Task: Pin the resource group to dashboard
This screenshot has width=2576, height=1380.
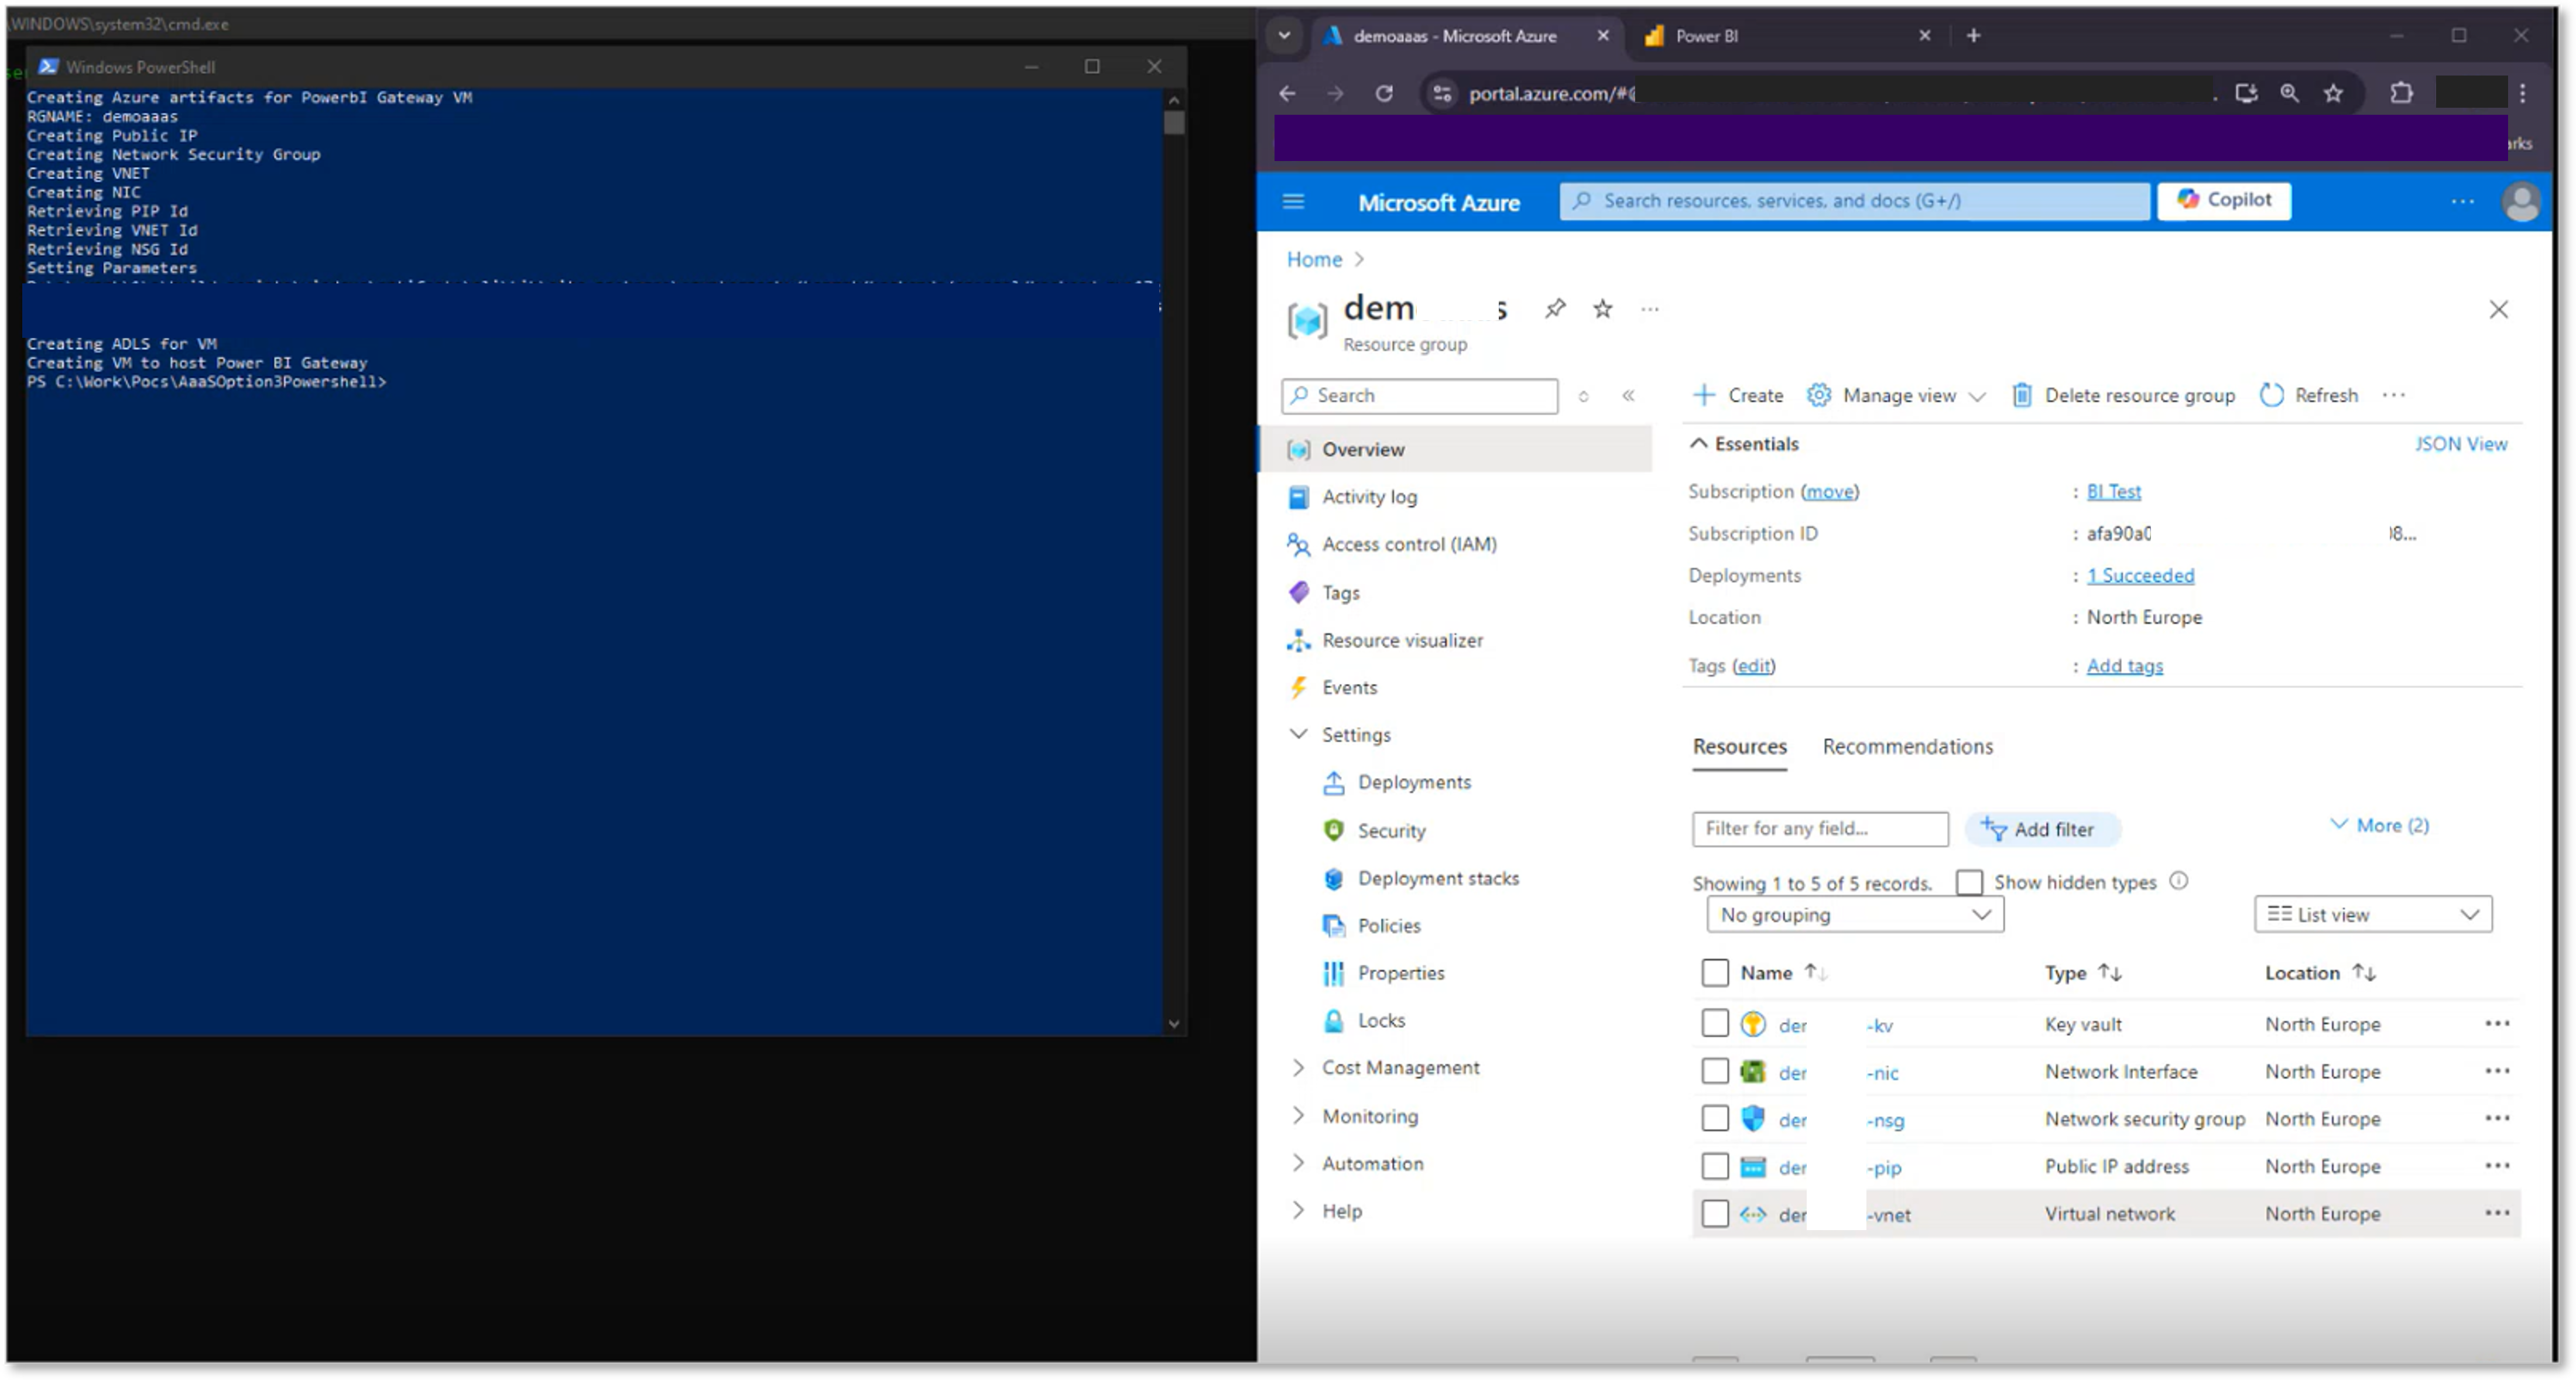Action: coord(1554,309)
